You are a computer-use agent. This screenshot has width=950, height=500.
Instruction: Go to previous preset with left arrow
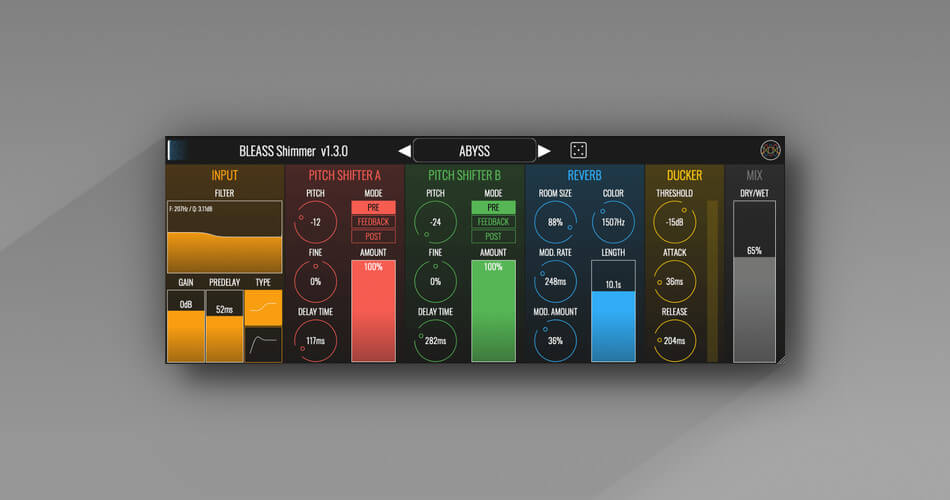tap(404, 151)
